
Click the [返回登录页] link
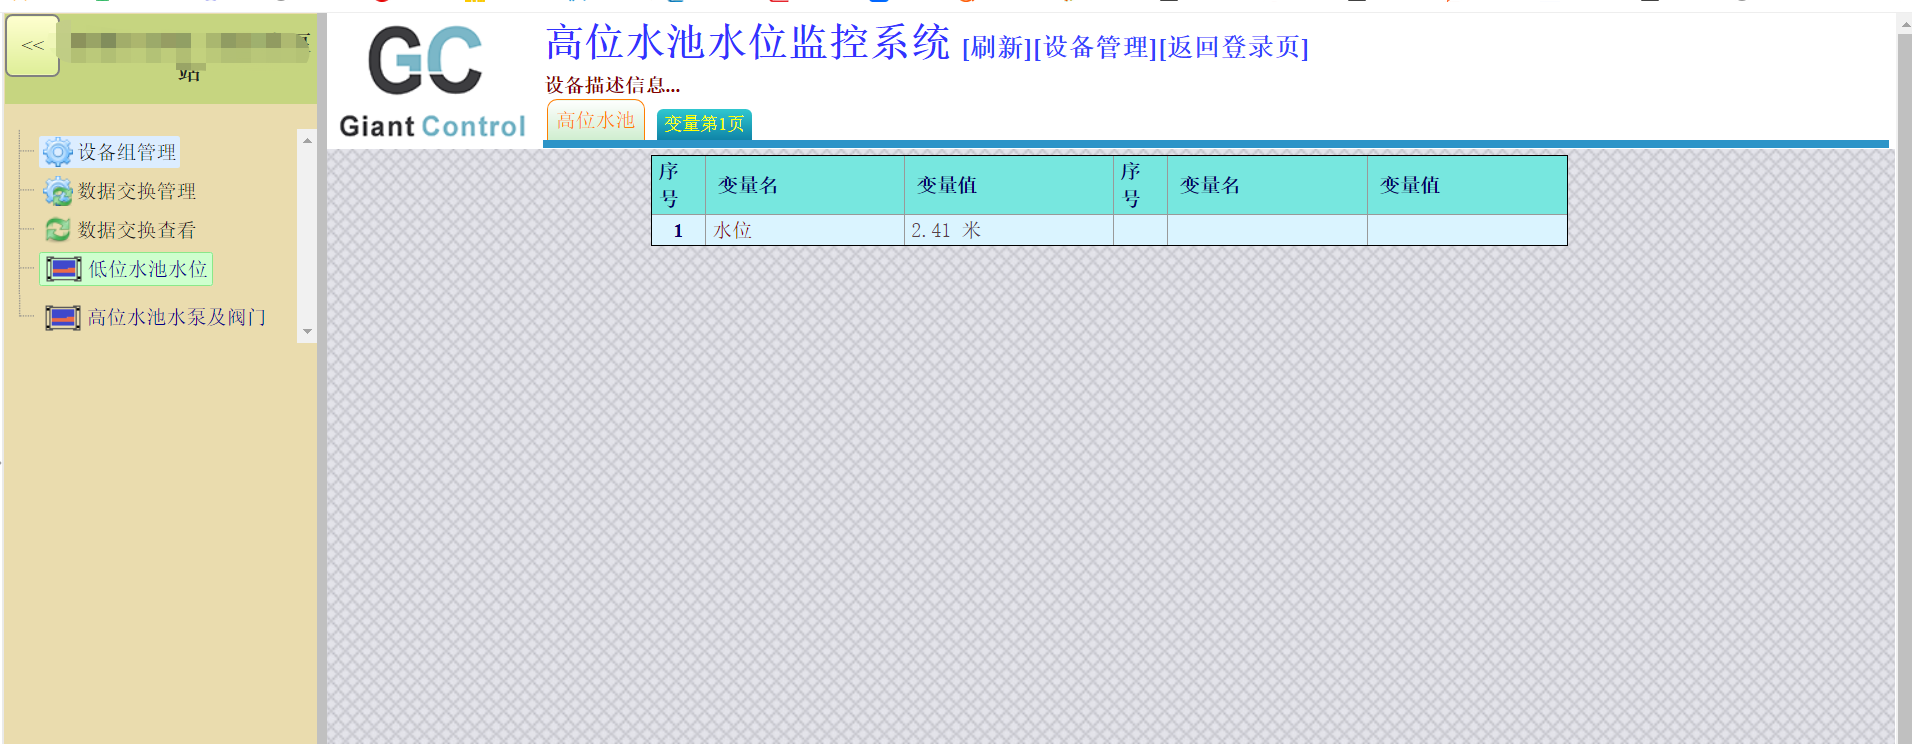tap(1234, 47)
